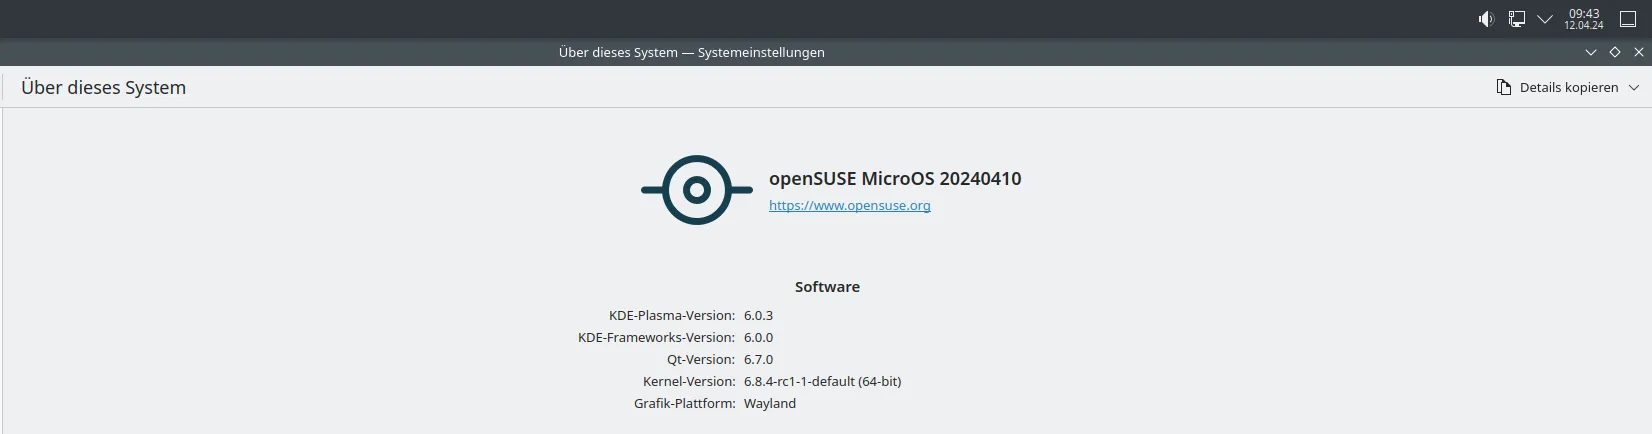The height and width of the screenshot is (434, 1652).
Task: Minimize the Systemeinstellungen window
Action: (x=1591, y=52)
